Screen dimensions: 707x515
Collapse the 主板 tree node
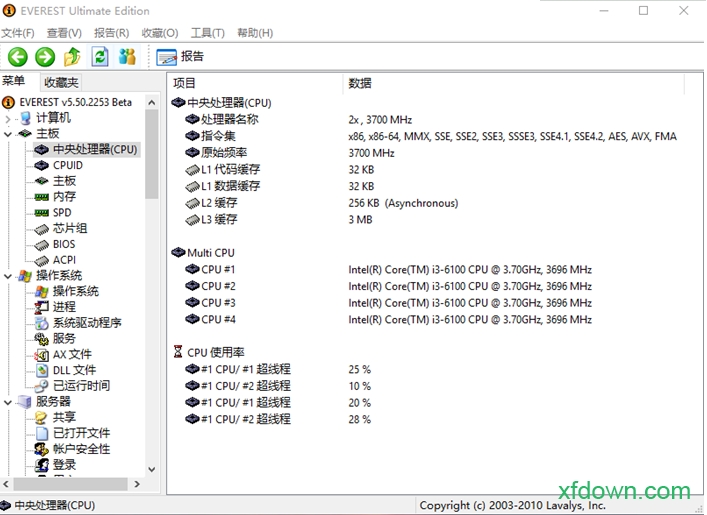pos(9,134)
